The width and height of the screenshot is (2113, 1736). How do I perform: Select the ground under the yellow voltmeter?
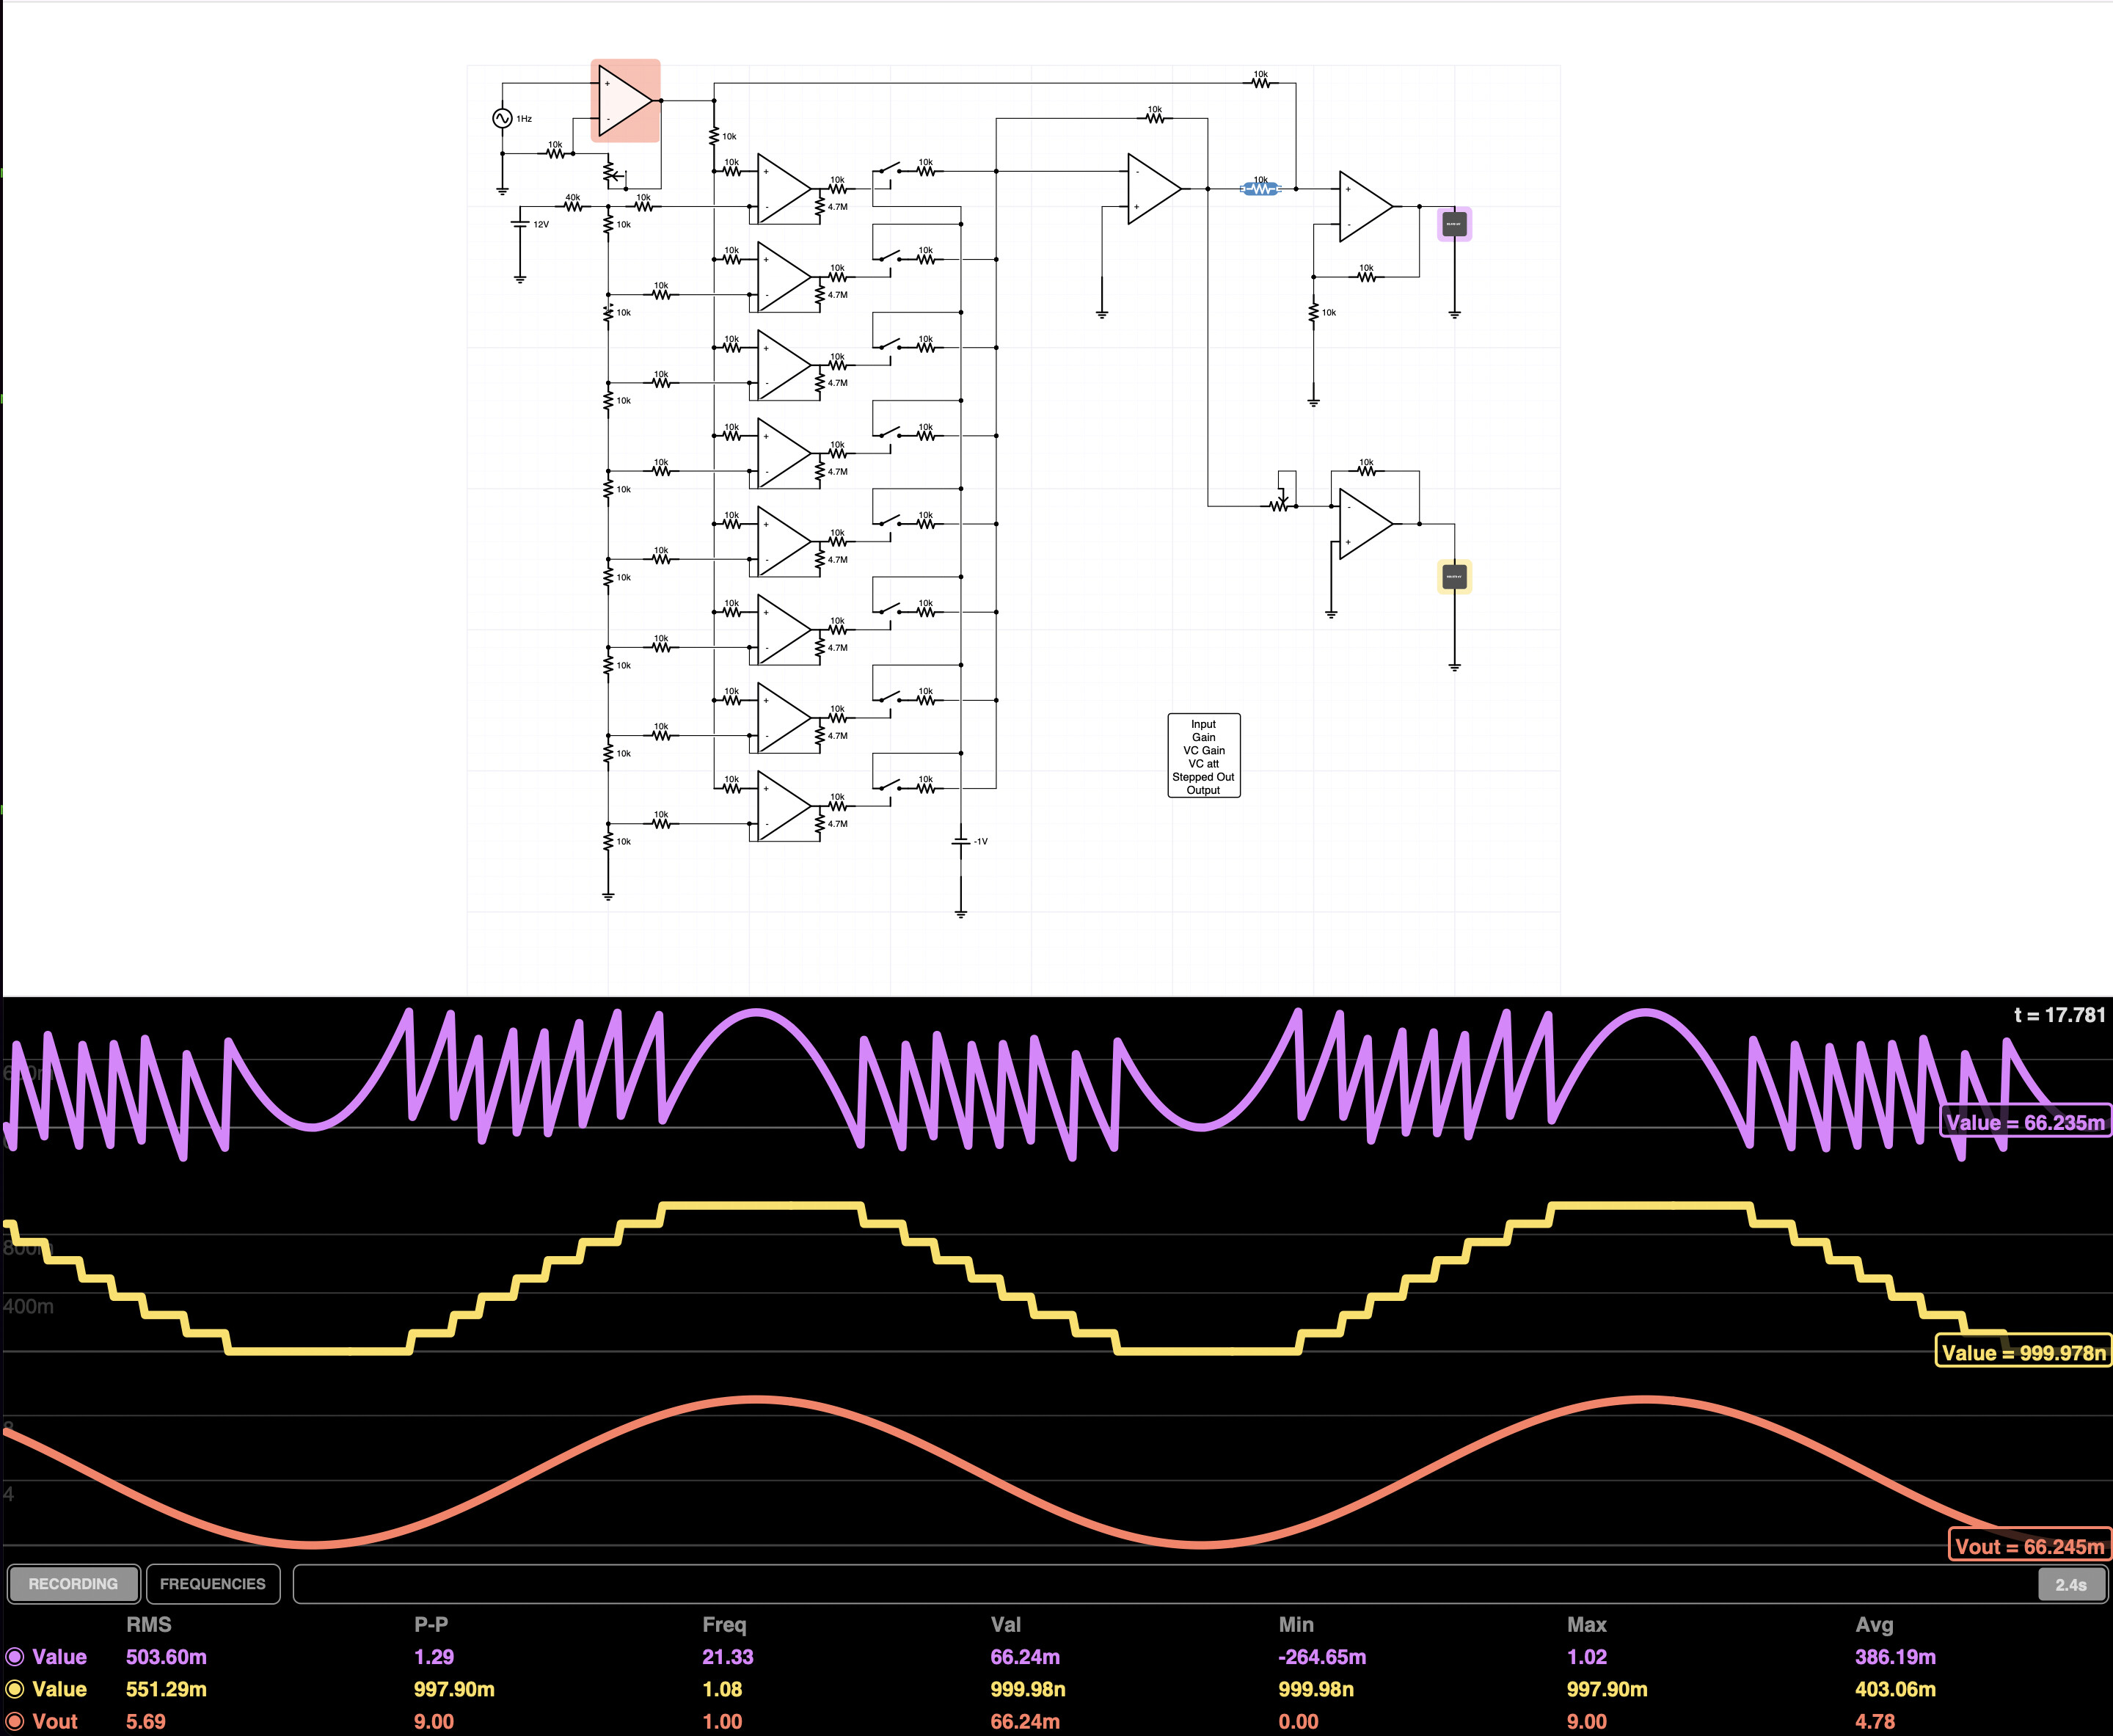pos(1454,666)
